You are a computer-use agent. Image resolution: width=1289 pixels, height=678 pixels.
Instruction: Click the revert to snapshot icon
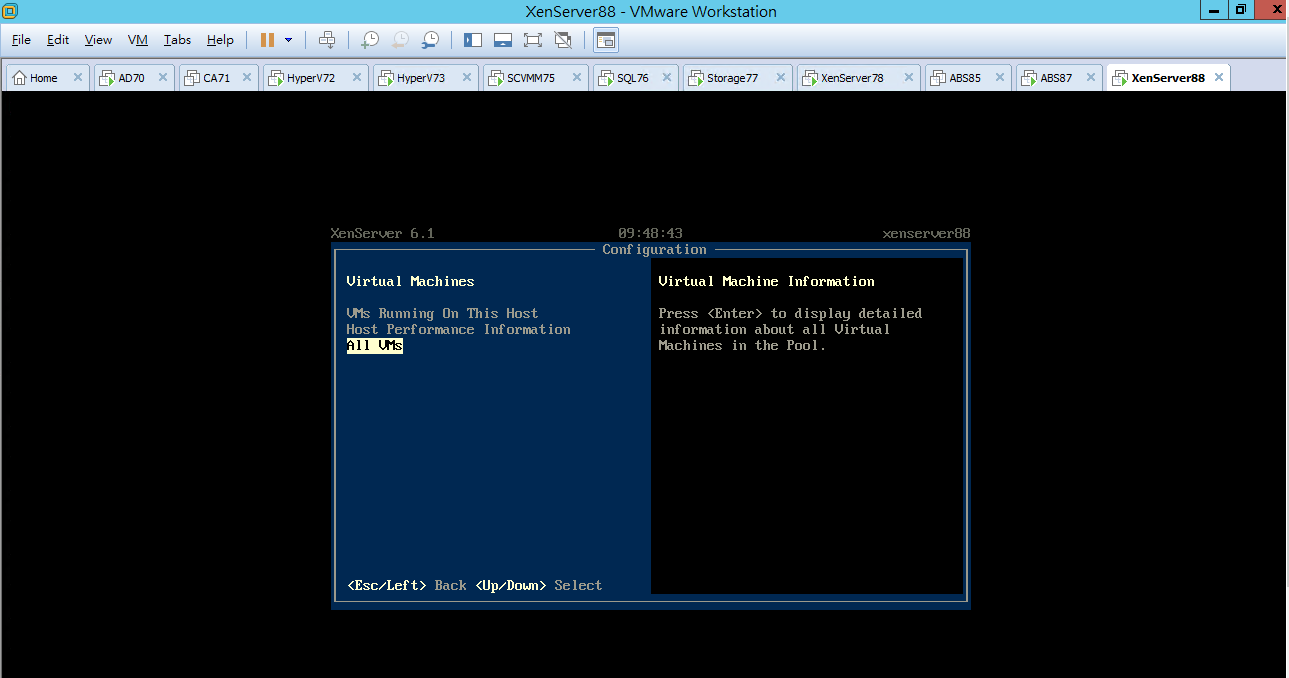pos(400,40)
